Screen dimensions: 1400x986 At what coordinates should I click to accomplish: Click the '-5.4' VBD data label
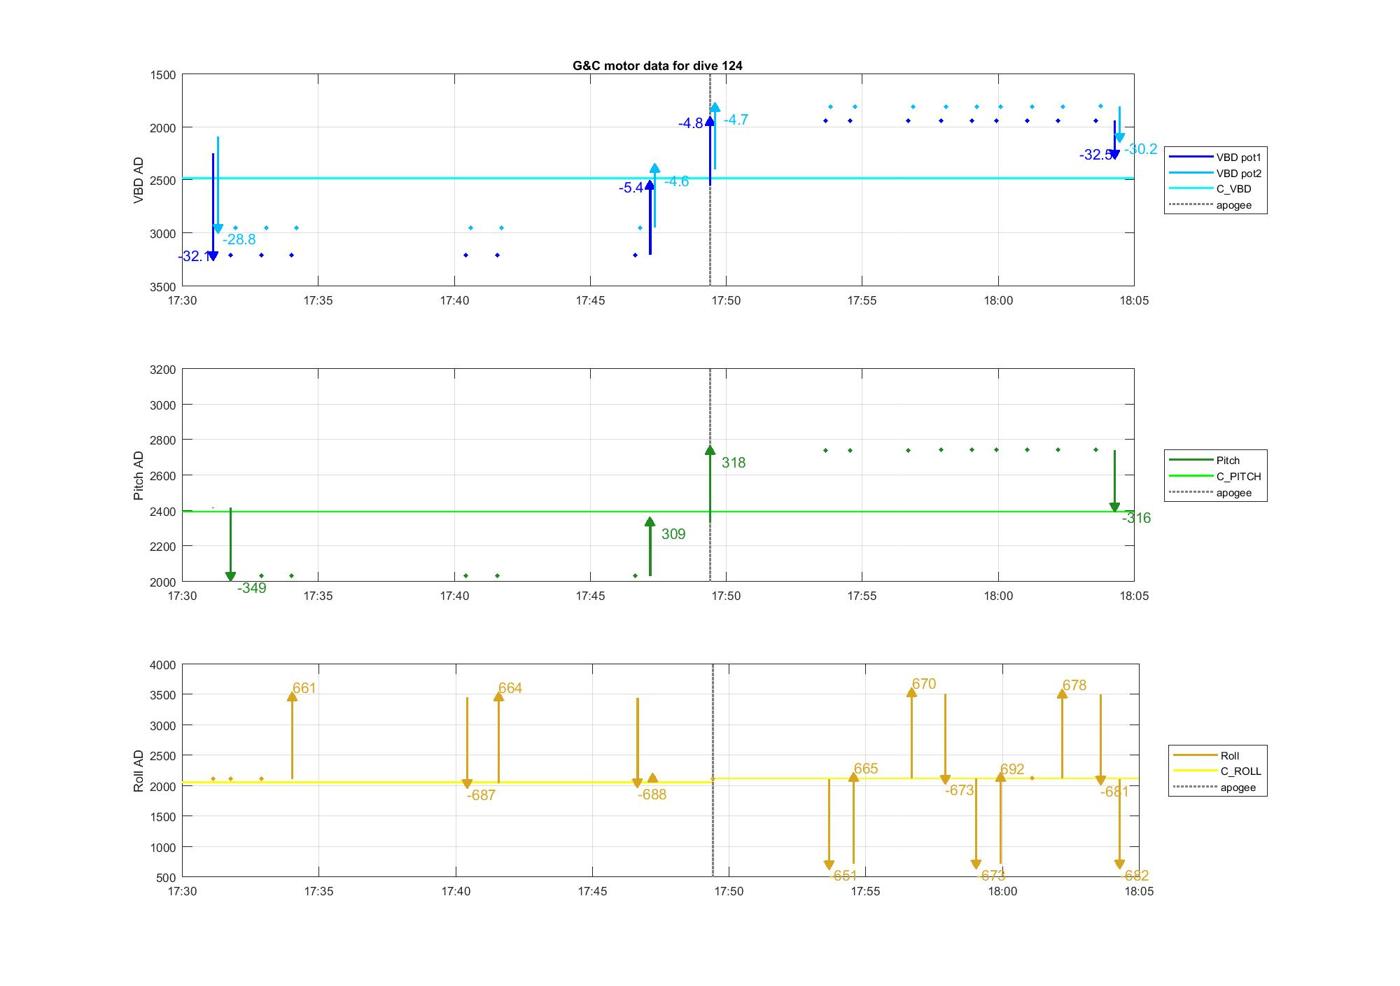pyautogui.click(x=631, y=188)
